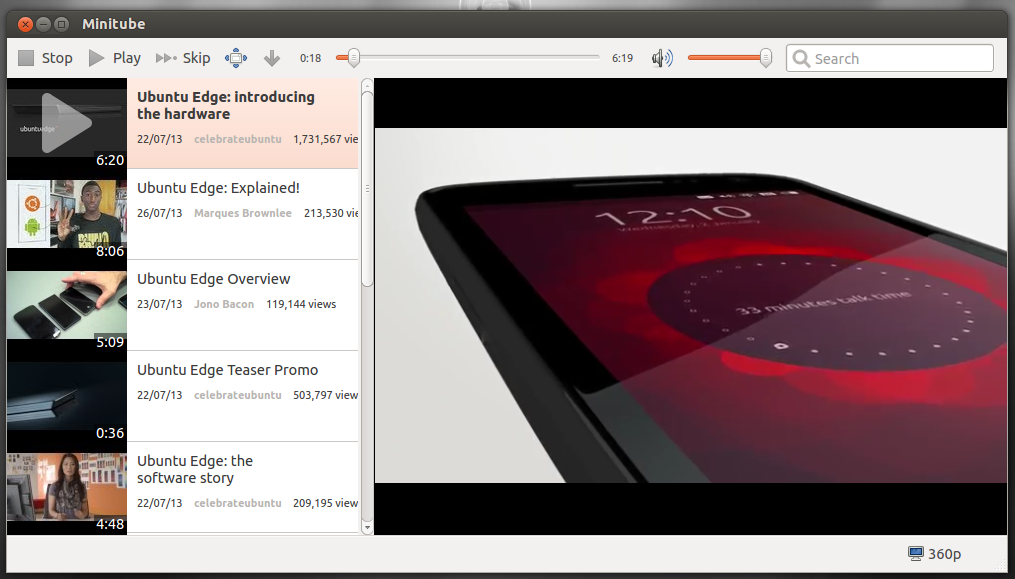
Task: Click the Marques Brownlee 8:06 thumbnail
Action: click(x=67, y=214)
